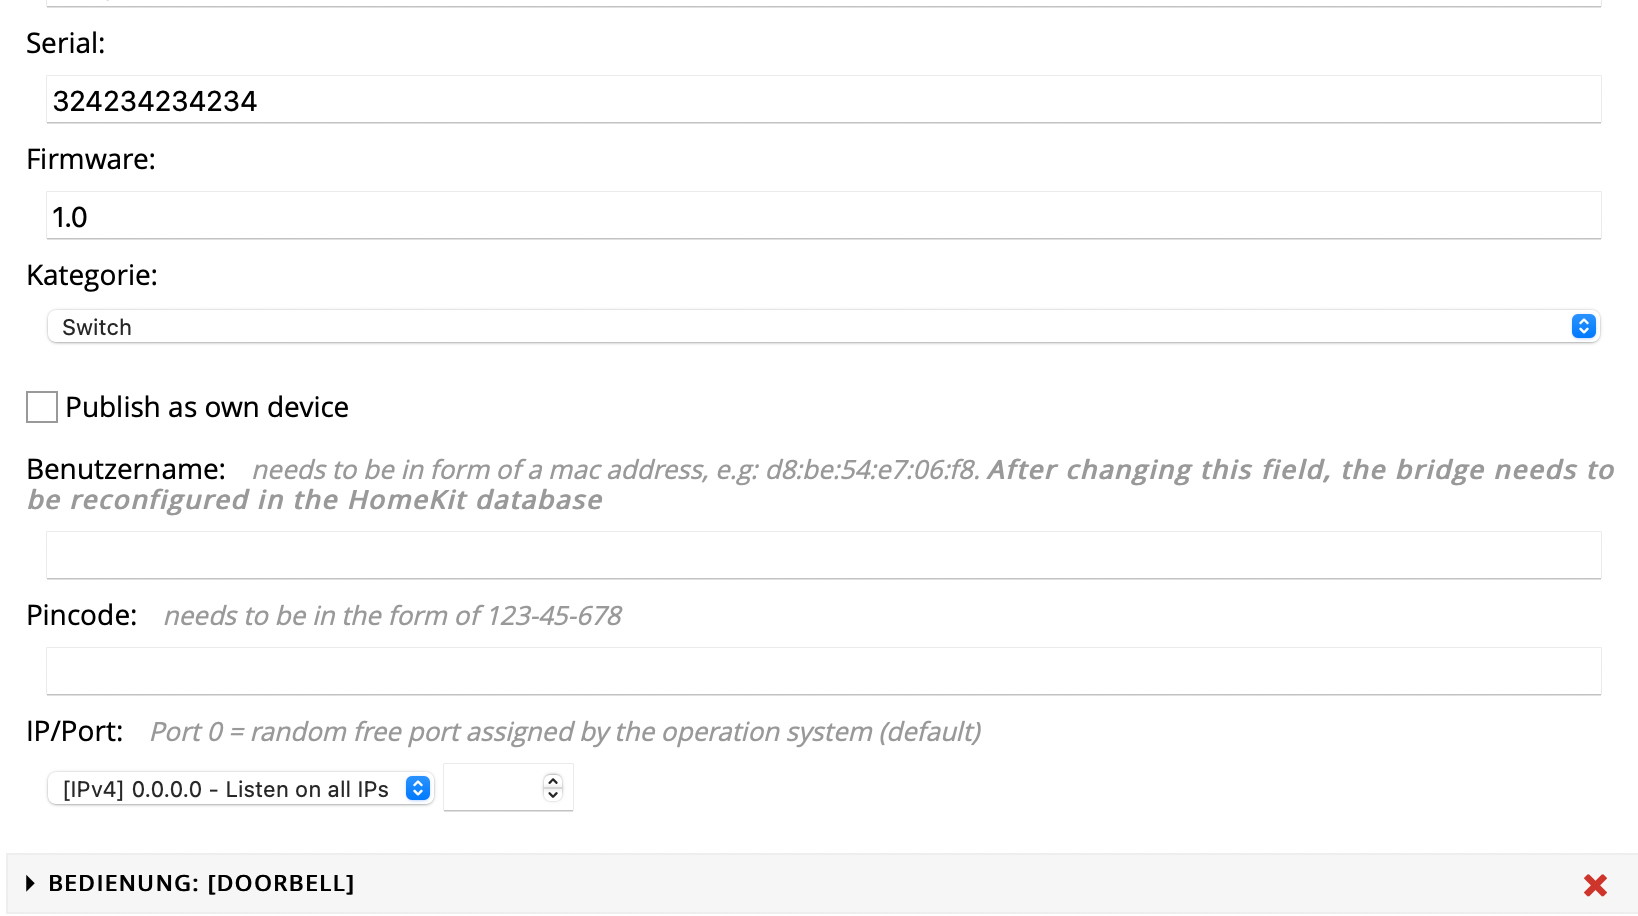Image resolution: width=1638 pixels, height=916 pixels.
Task: Click into the Firmware version field
Action: (823, 217)
